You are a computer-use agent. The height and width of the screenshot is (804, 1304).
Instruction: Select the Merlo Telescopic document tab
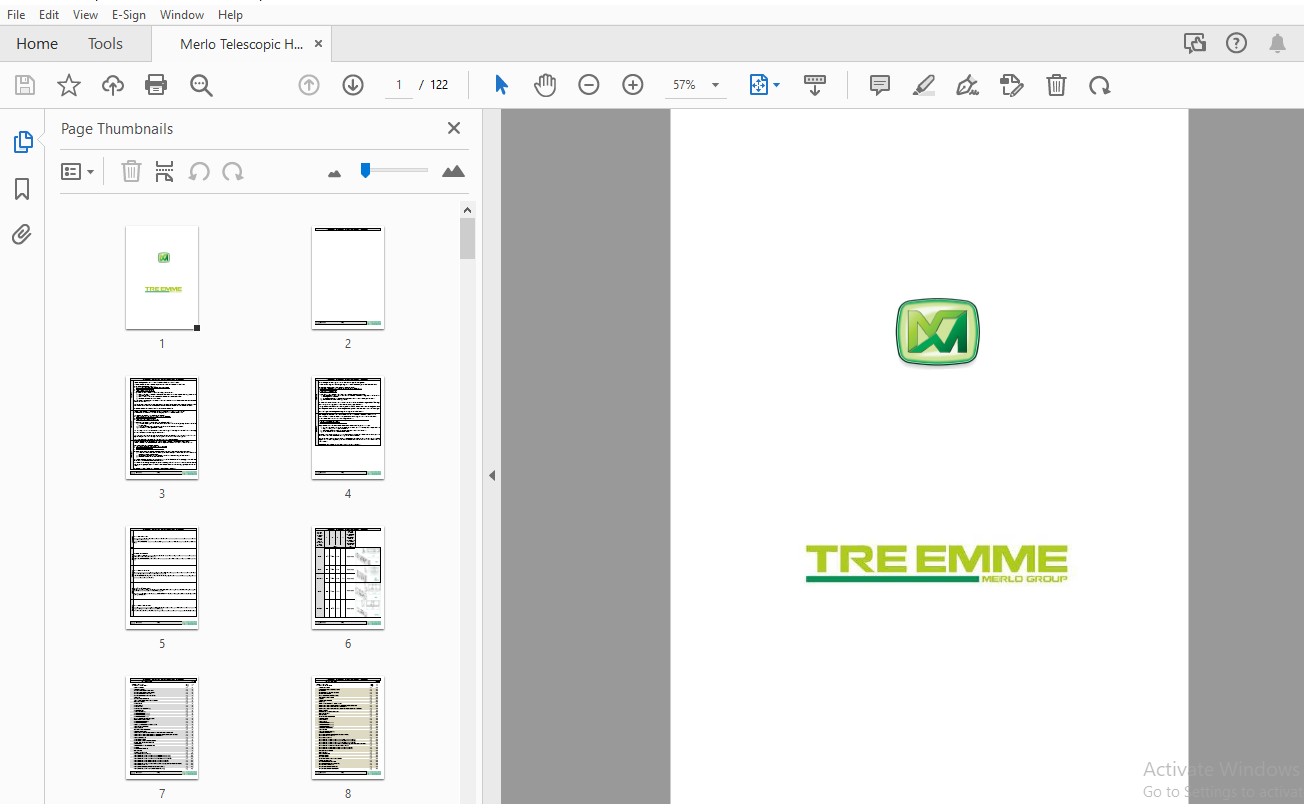[x=241, y=44]
